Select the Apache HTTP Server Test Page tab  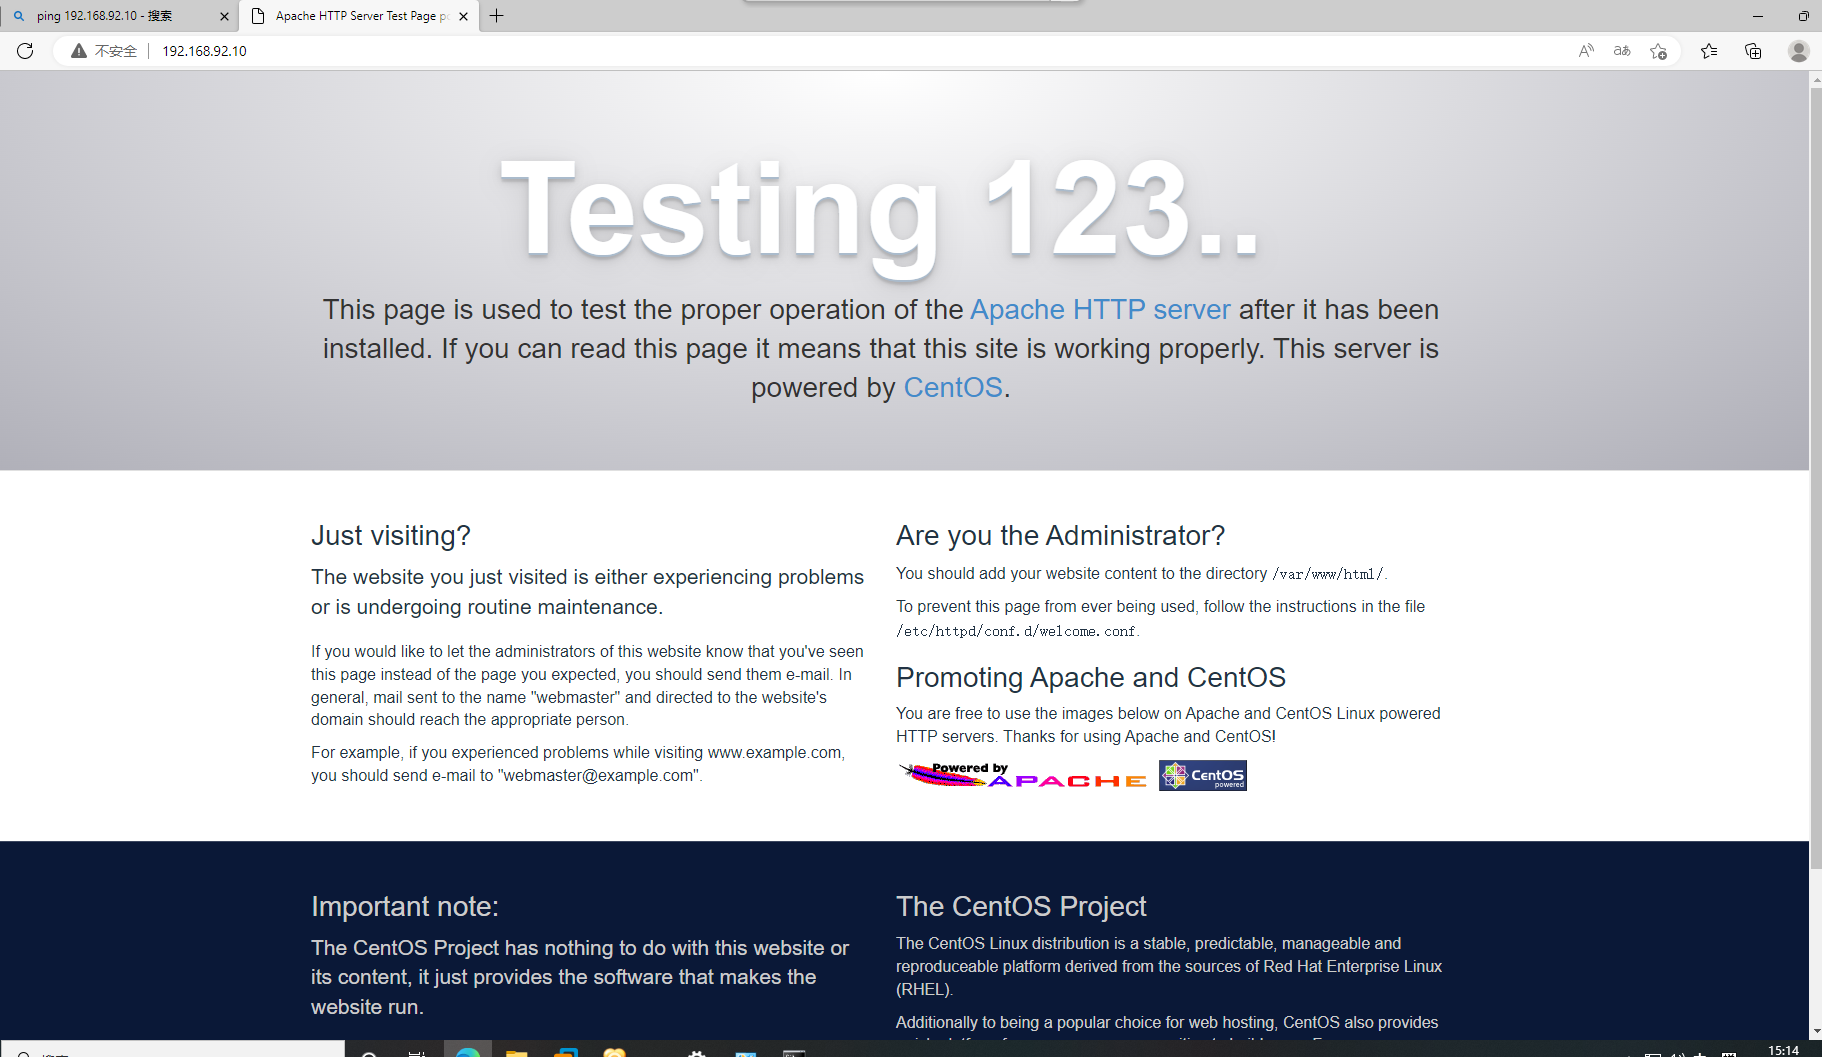(x=359, y=16)
